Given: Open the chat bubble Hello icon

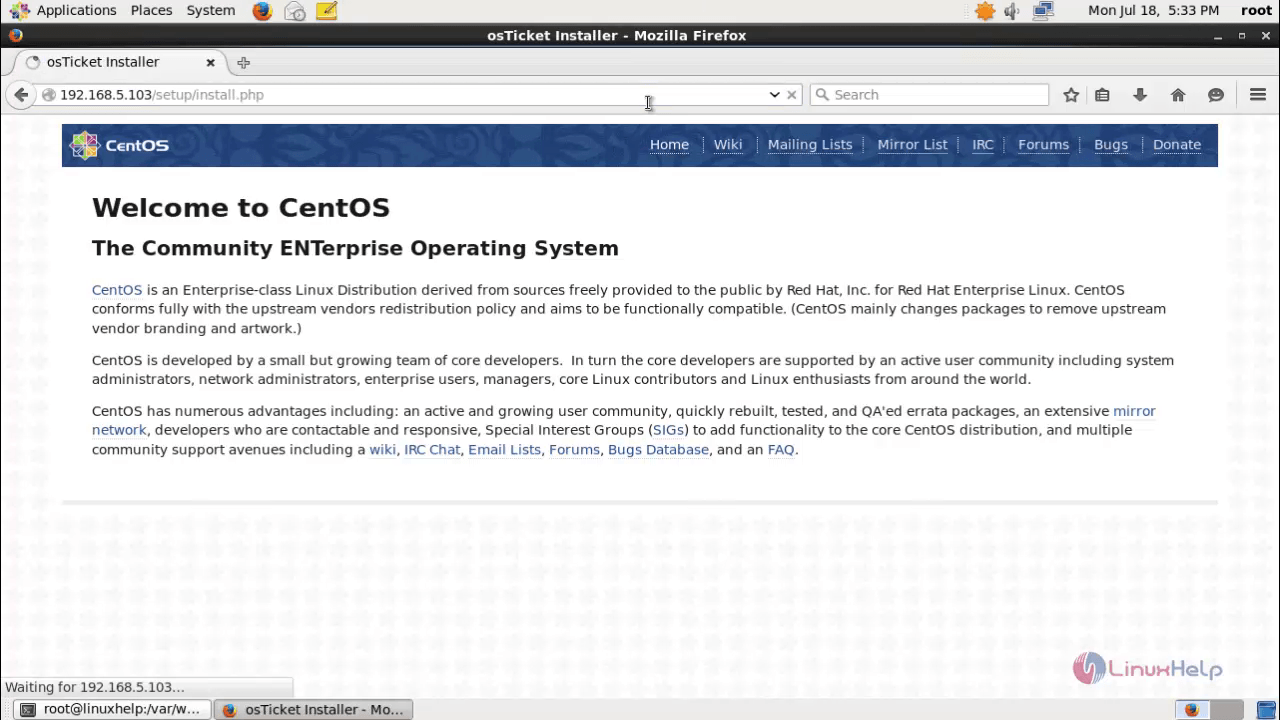Looking at the screenshot, I should 1216,95.
